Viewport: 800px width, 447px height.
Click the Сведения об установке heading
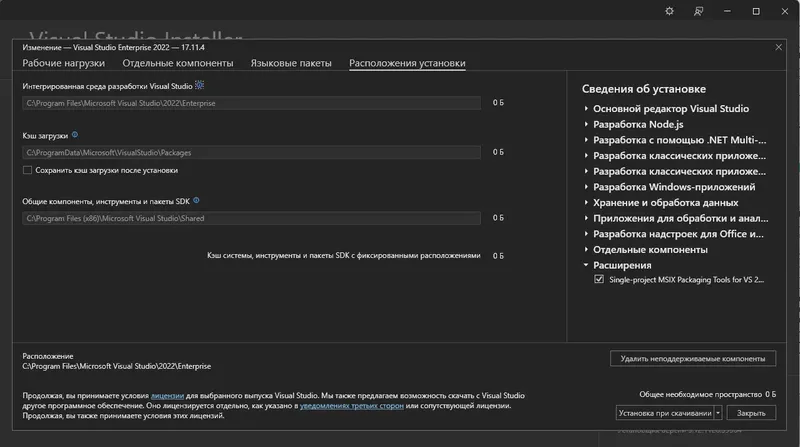click(x=644, y=89)
